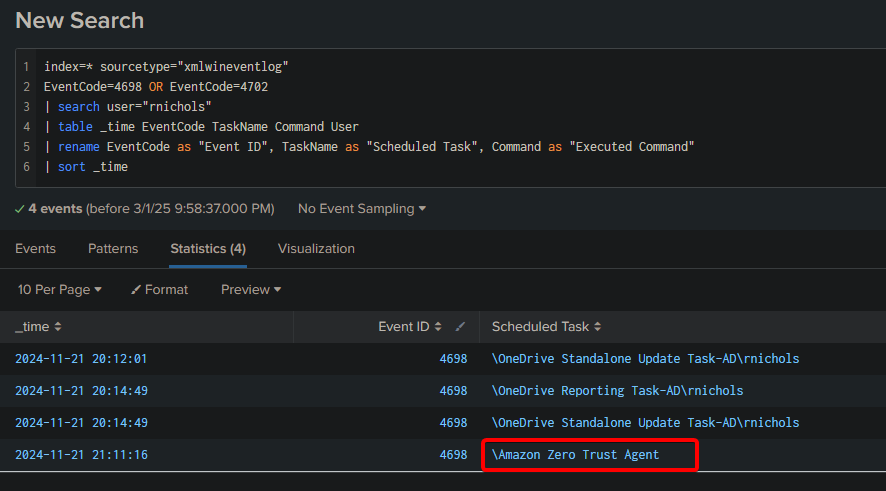Open the 10 Per Page dropdown
This screenshot has width=886, height=491.
coord(59,289)
